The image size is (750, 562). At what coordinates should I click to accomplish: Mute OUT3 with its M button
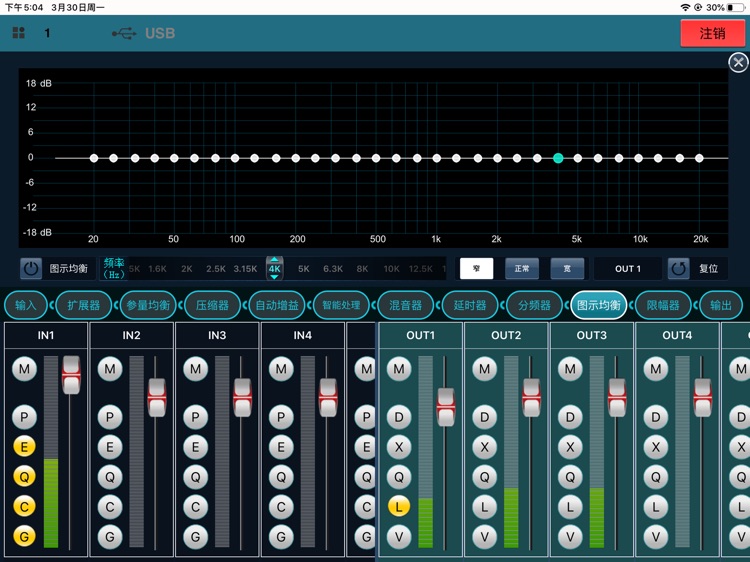(x=570, y=369)
